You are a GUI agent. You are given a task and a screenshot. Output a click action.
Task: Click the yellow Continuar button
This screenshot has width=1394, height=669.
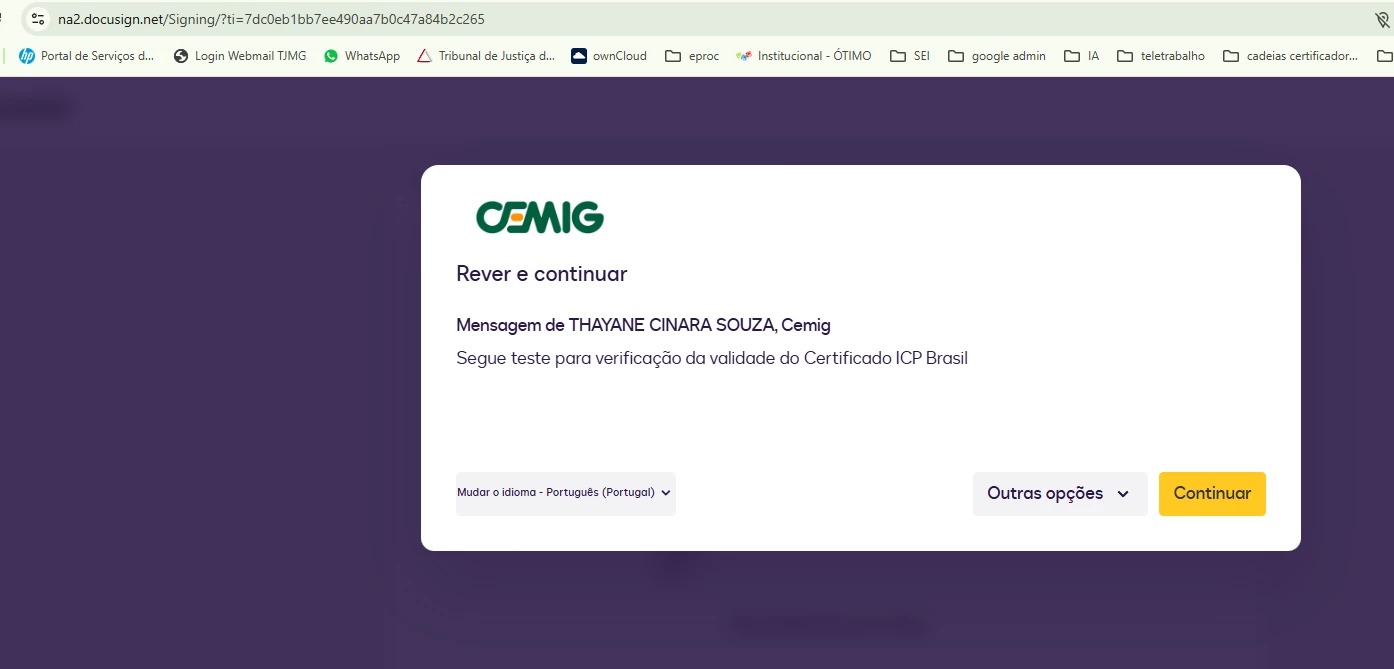tap(1212, 494)
